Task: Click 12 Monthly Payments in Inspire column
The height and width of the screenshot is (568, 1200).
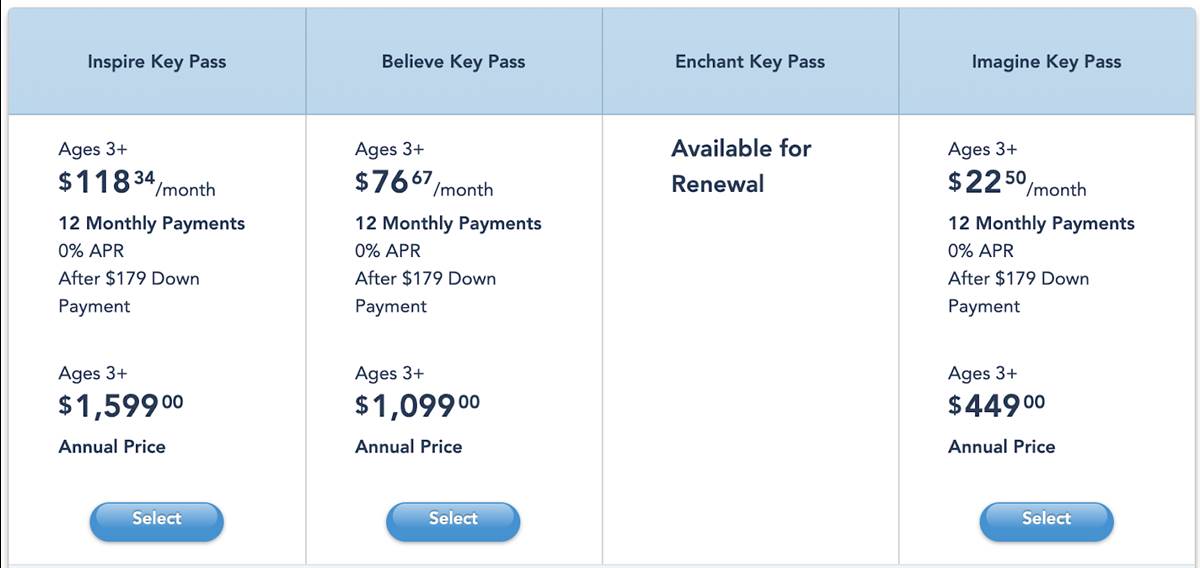Action: tap(152, 224)
